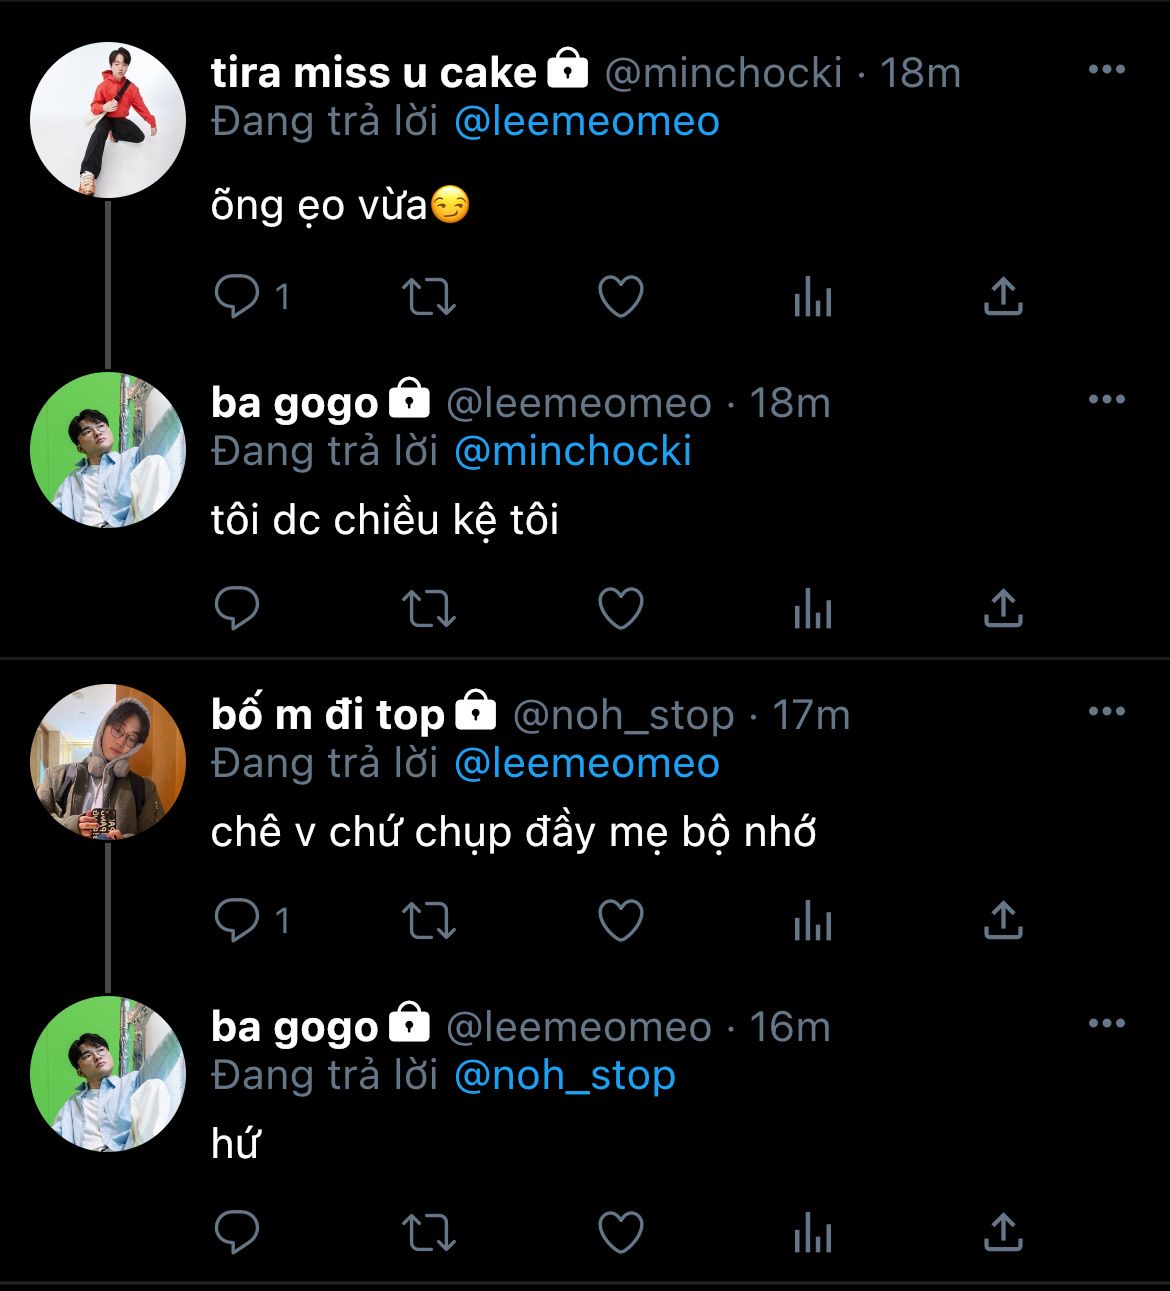
Task: Open bố m đi top avatar
Action: 108,762
